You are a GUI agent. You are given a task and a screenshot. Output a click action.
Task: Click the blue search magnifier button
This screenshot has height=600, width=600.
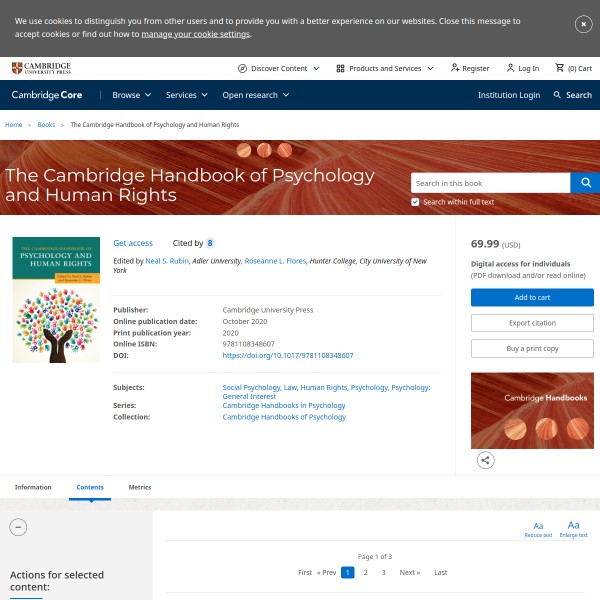[585, 183]
